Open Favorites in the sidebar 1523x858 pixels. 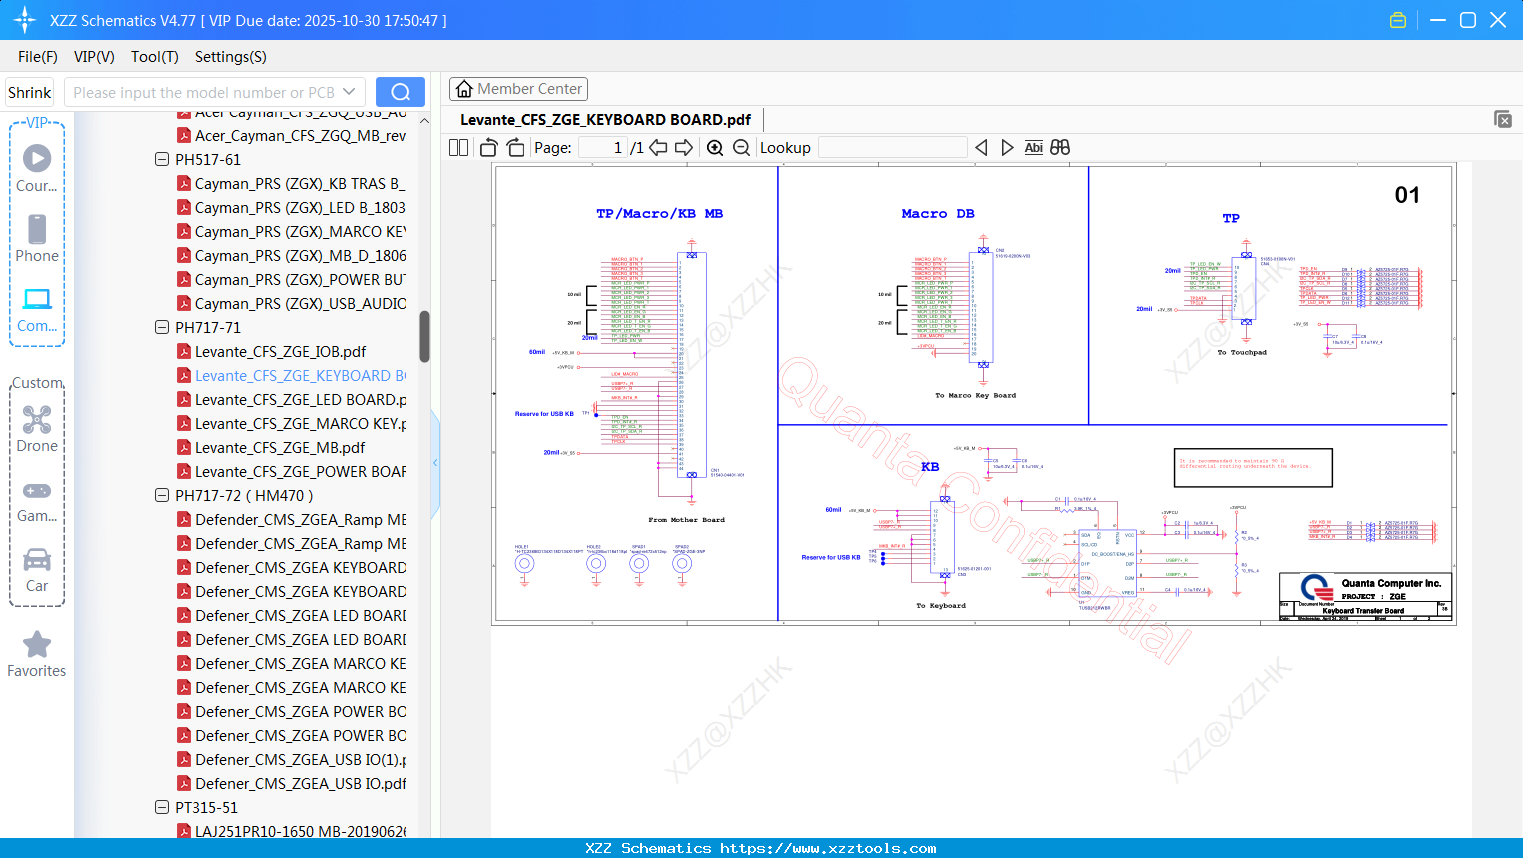pos(37,655)
